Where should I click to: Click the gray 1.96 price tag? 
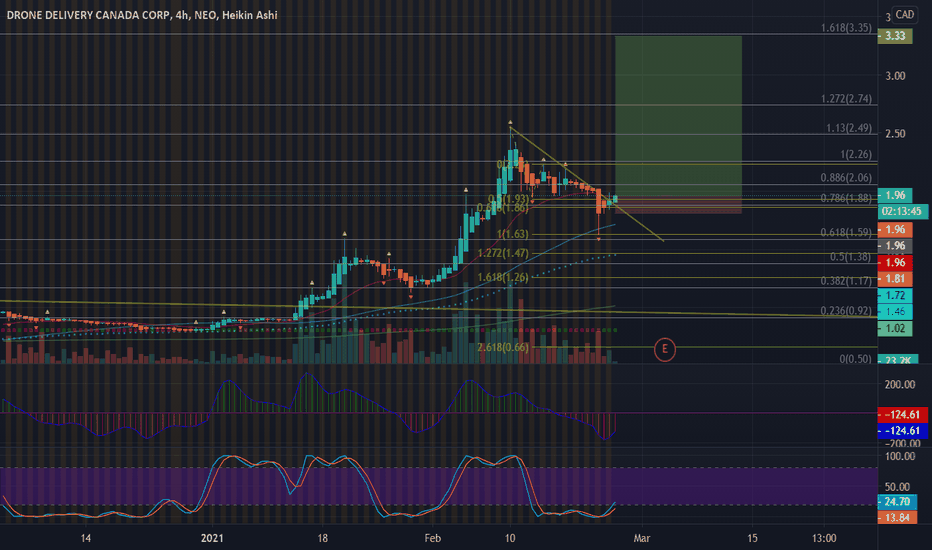pyautogui.click(x=895, y=246)
